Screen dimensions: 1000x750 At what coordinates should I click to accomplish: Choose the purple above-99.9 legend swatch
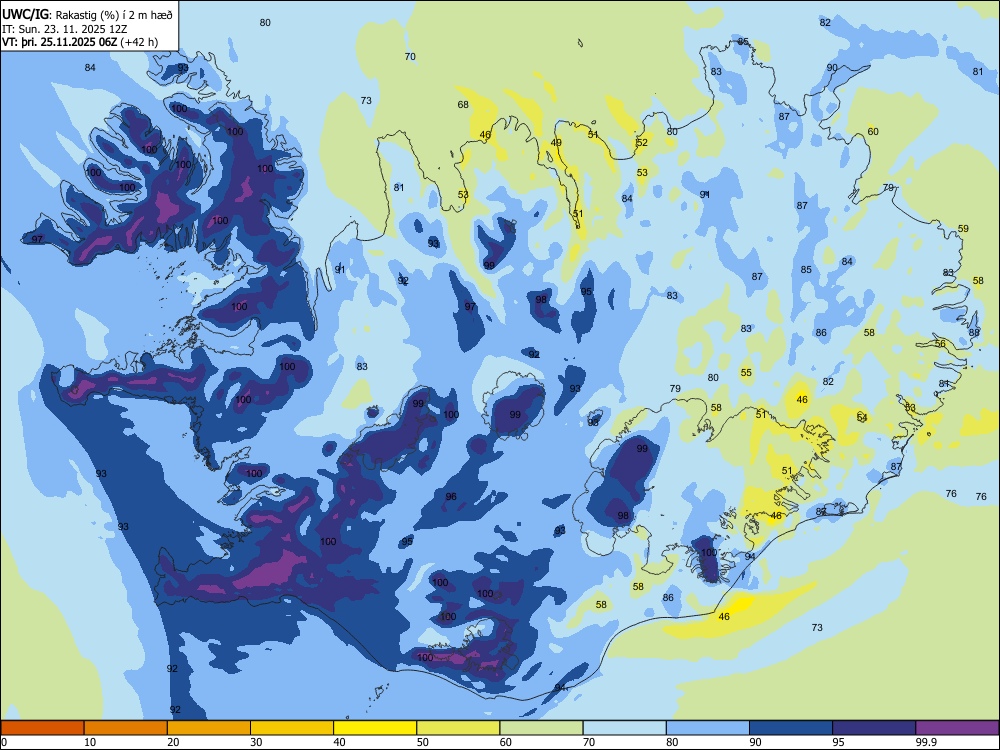coord(957,728)
